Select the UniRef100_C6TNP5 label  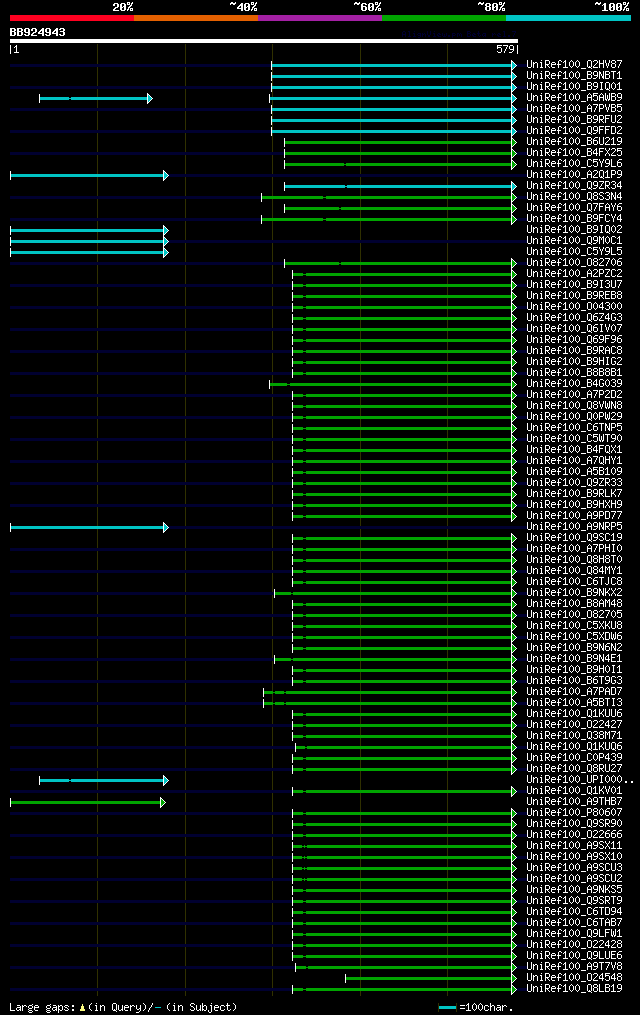coord(574,428)
